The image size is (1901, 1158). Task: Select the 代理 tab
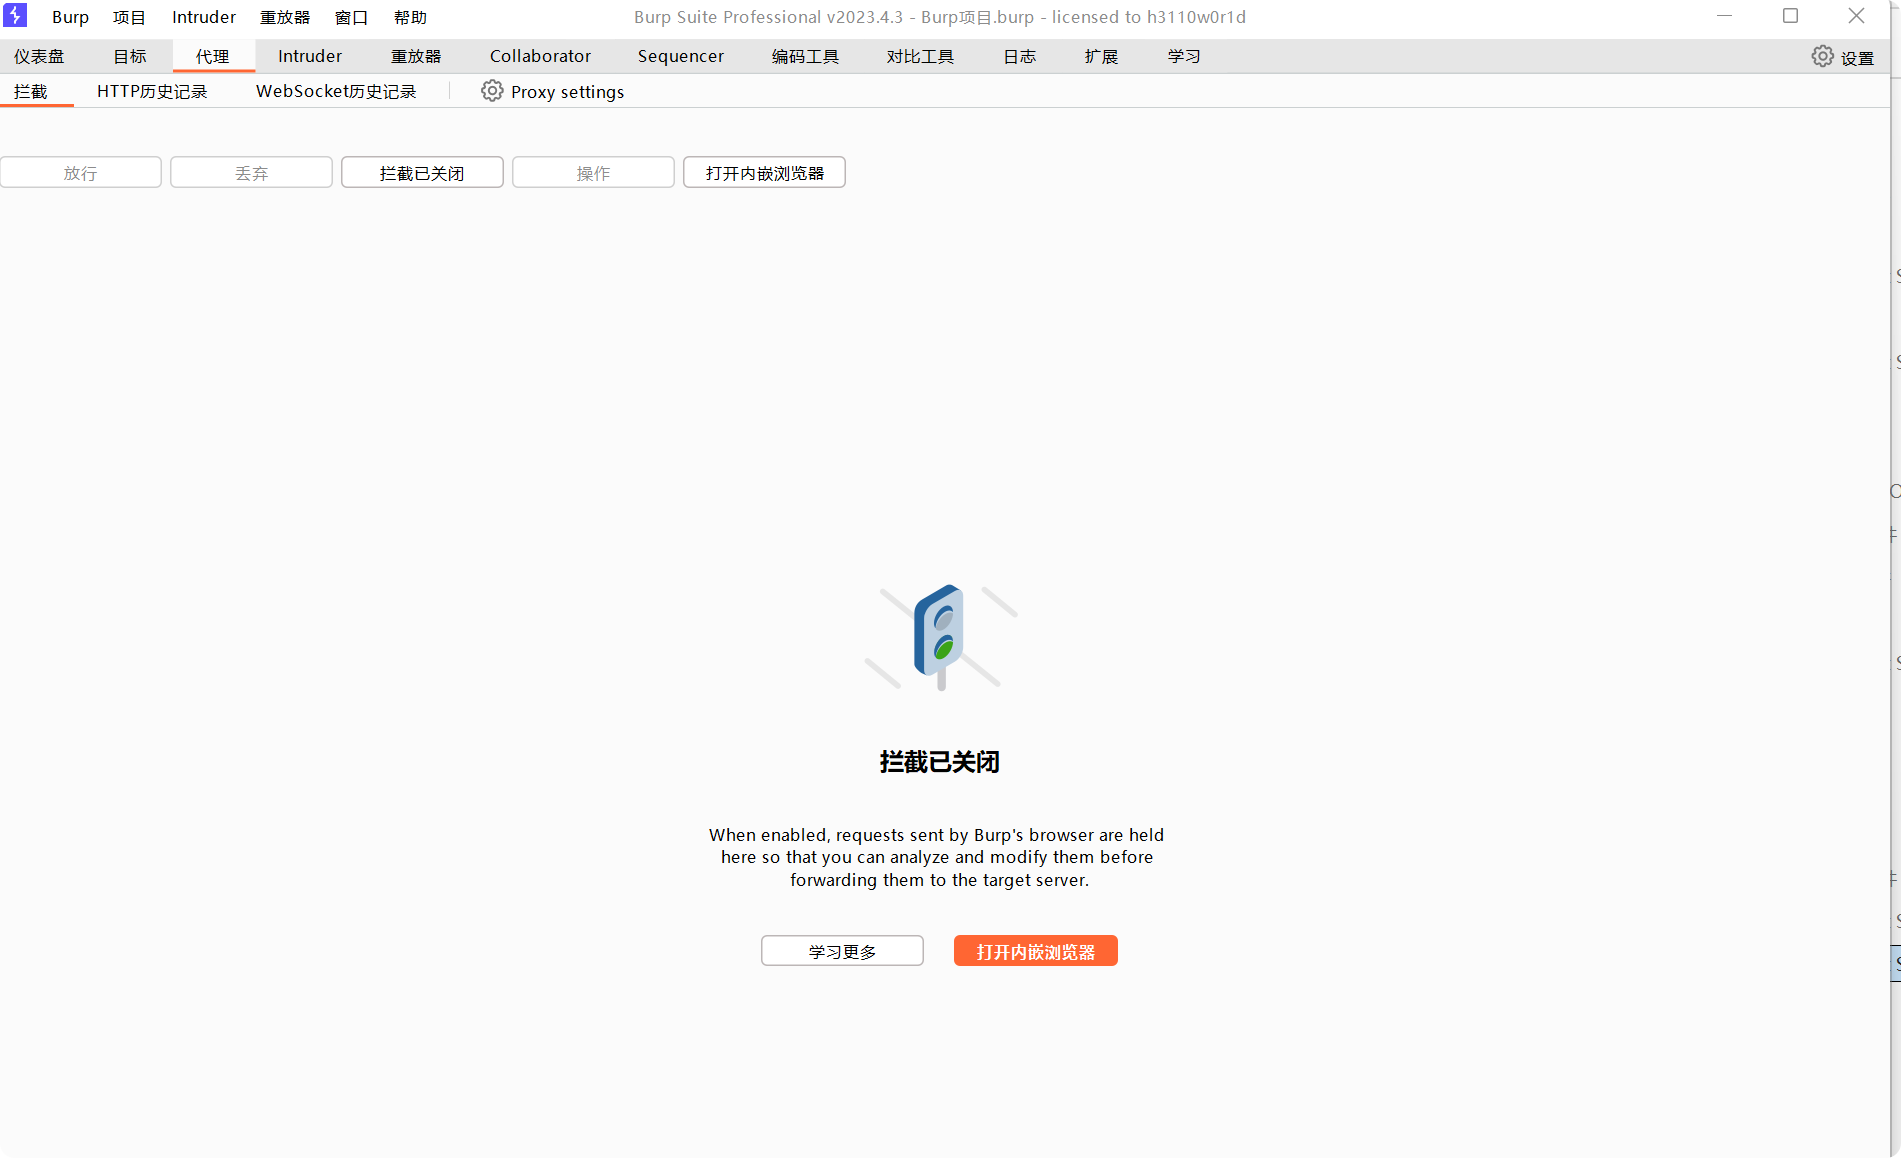coord(213,56)
